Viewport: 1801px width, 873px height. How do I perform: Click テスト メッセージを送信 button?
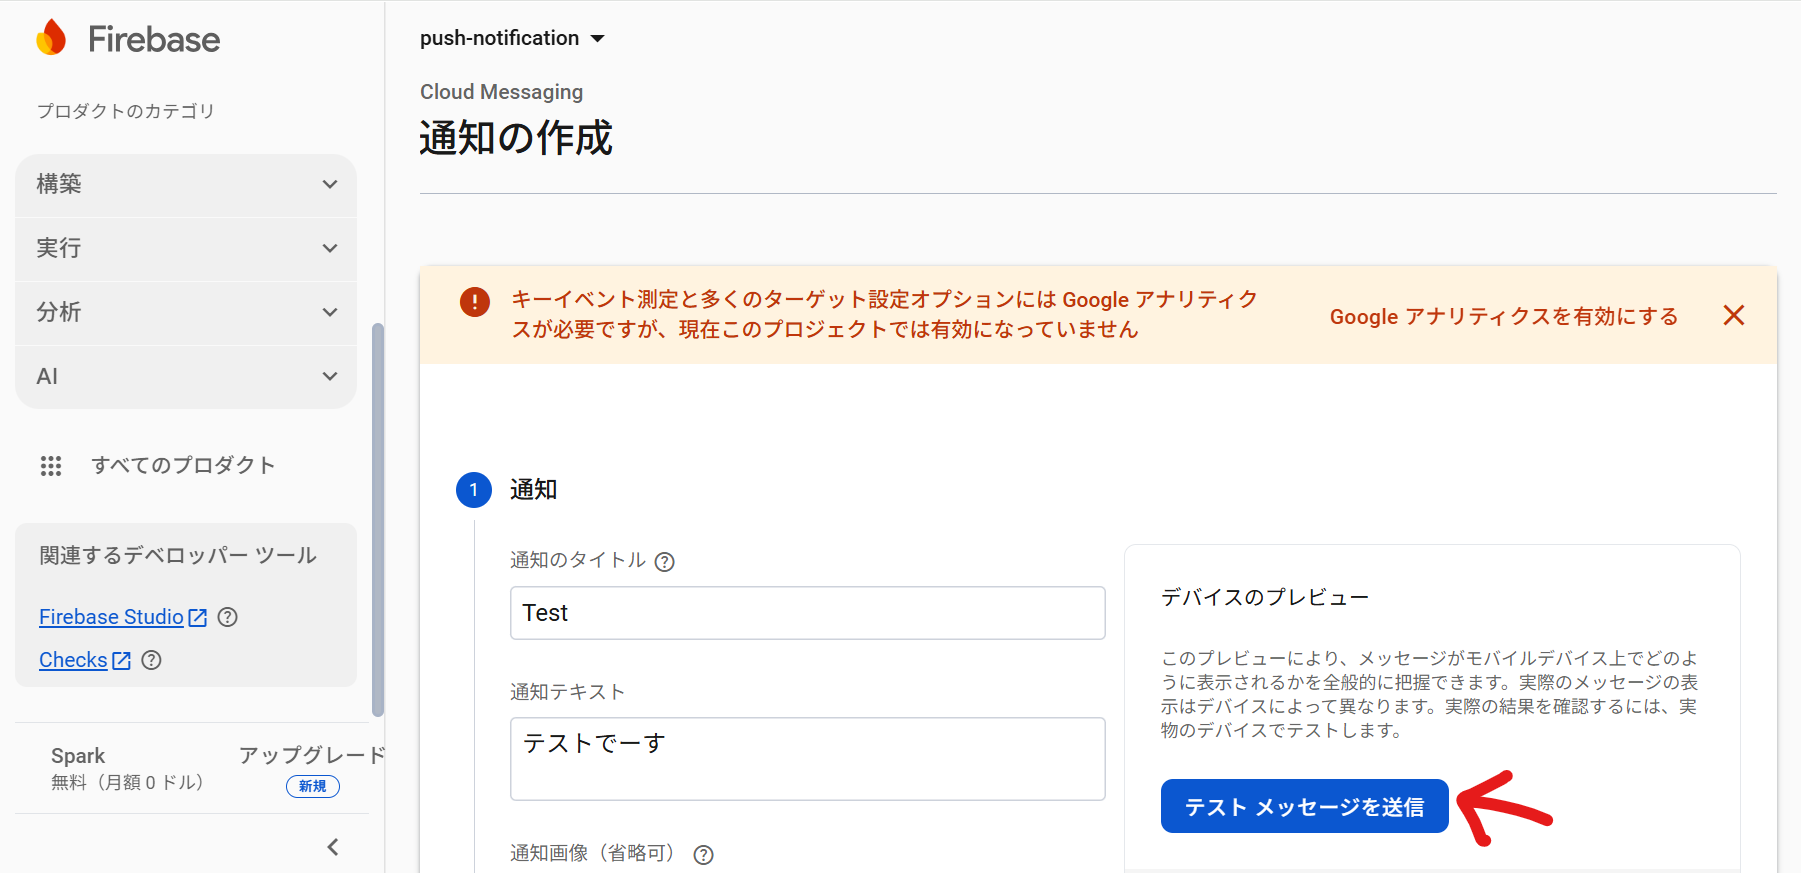point(1304,806)
